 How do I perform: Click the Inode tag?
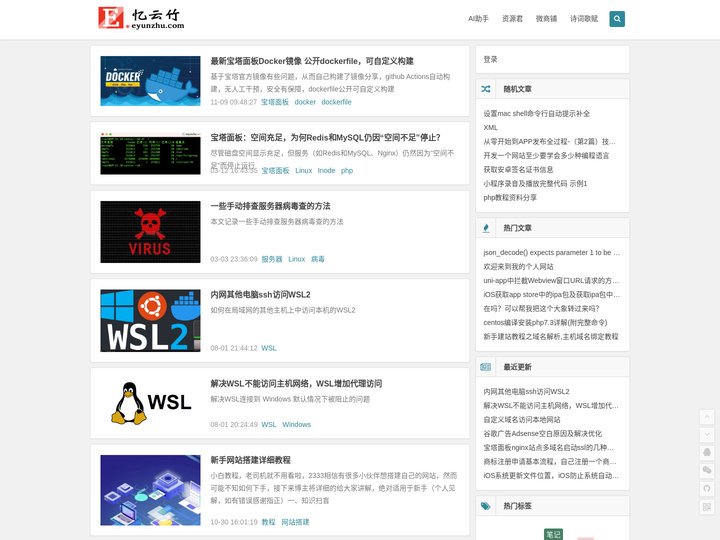pyautogui.click(x=326, y=170)
